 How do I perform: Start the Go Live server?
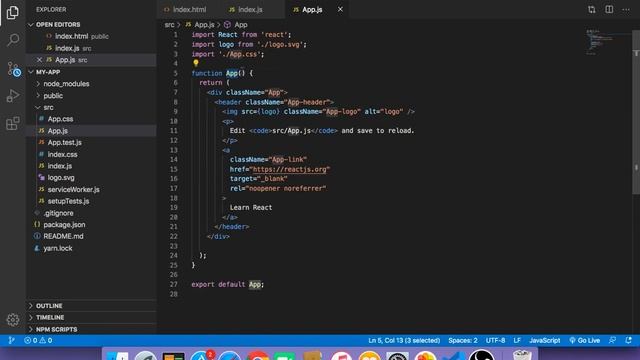click(x=584, y=340)
